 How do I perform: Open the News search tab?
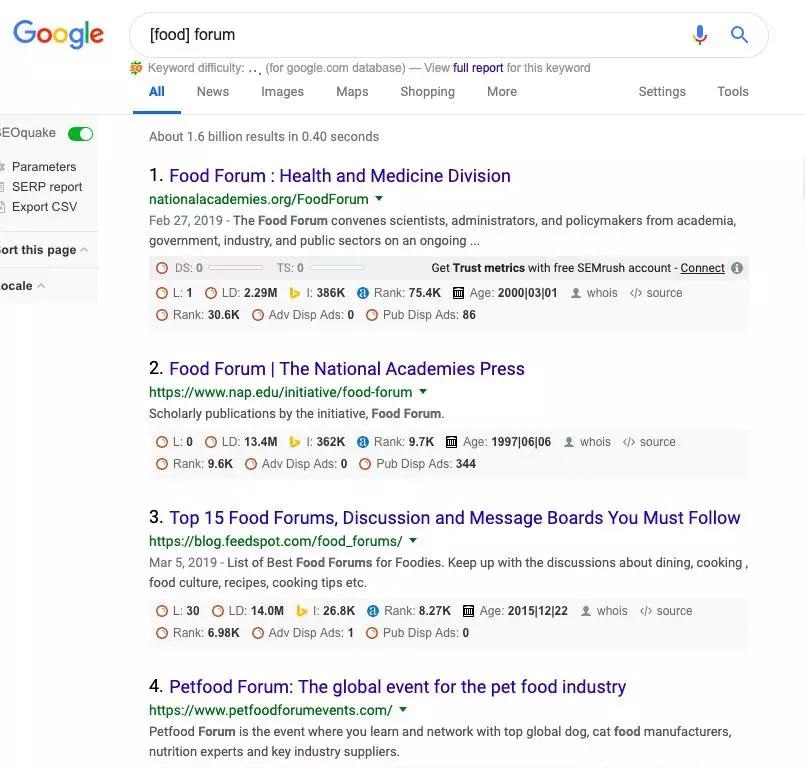(213, 92)
